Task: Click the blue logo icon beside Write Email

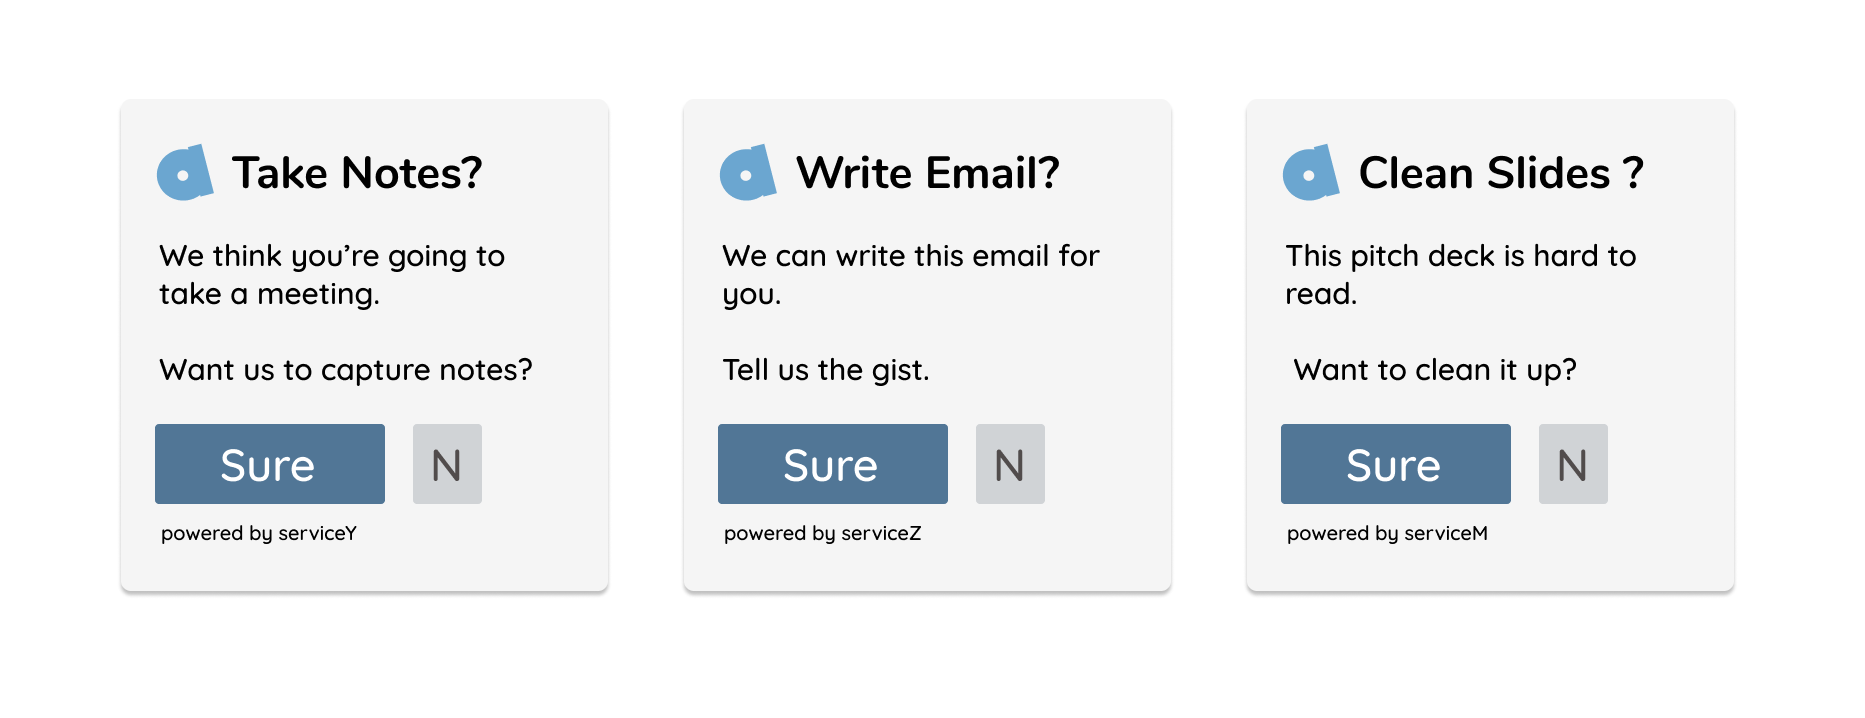Action: (748, 172)
